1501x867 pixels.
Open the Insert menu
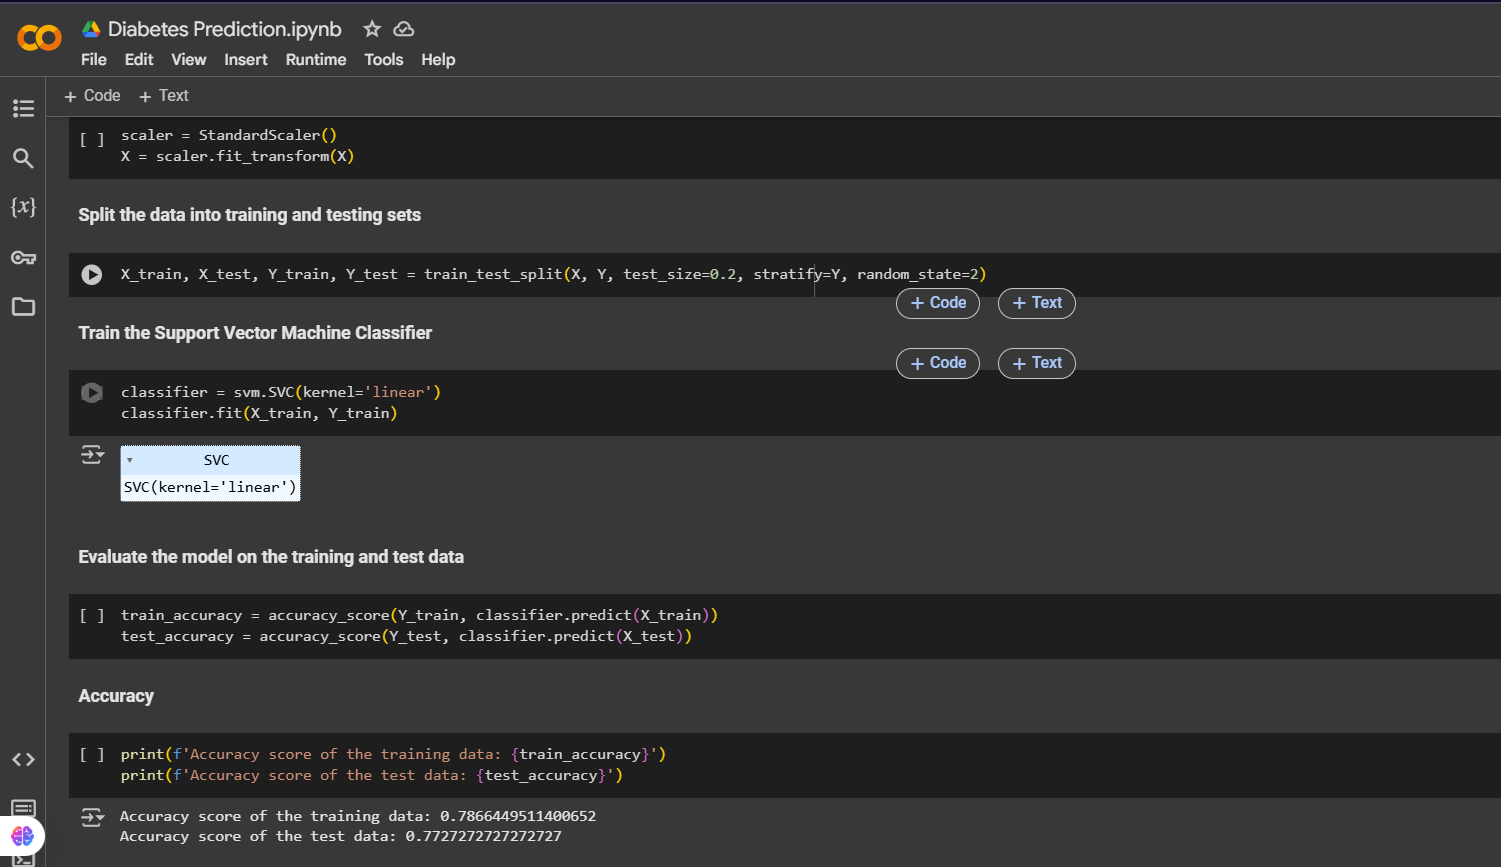[246, 60]
